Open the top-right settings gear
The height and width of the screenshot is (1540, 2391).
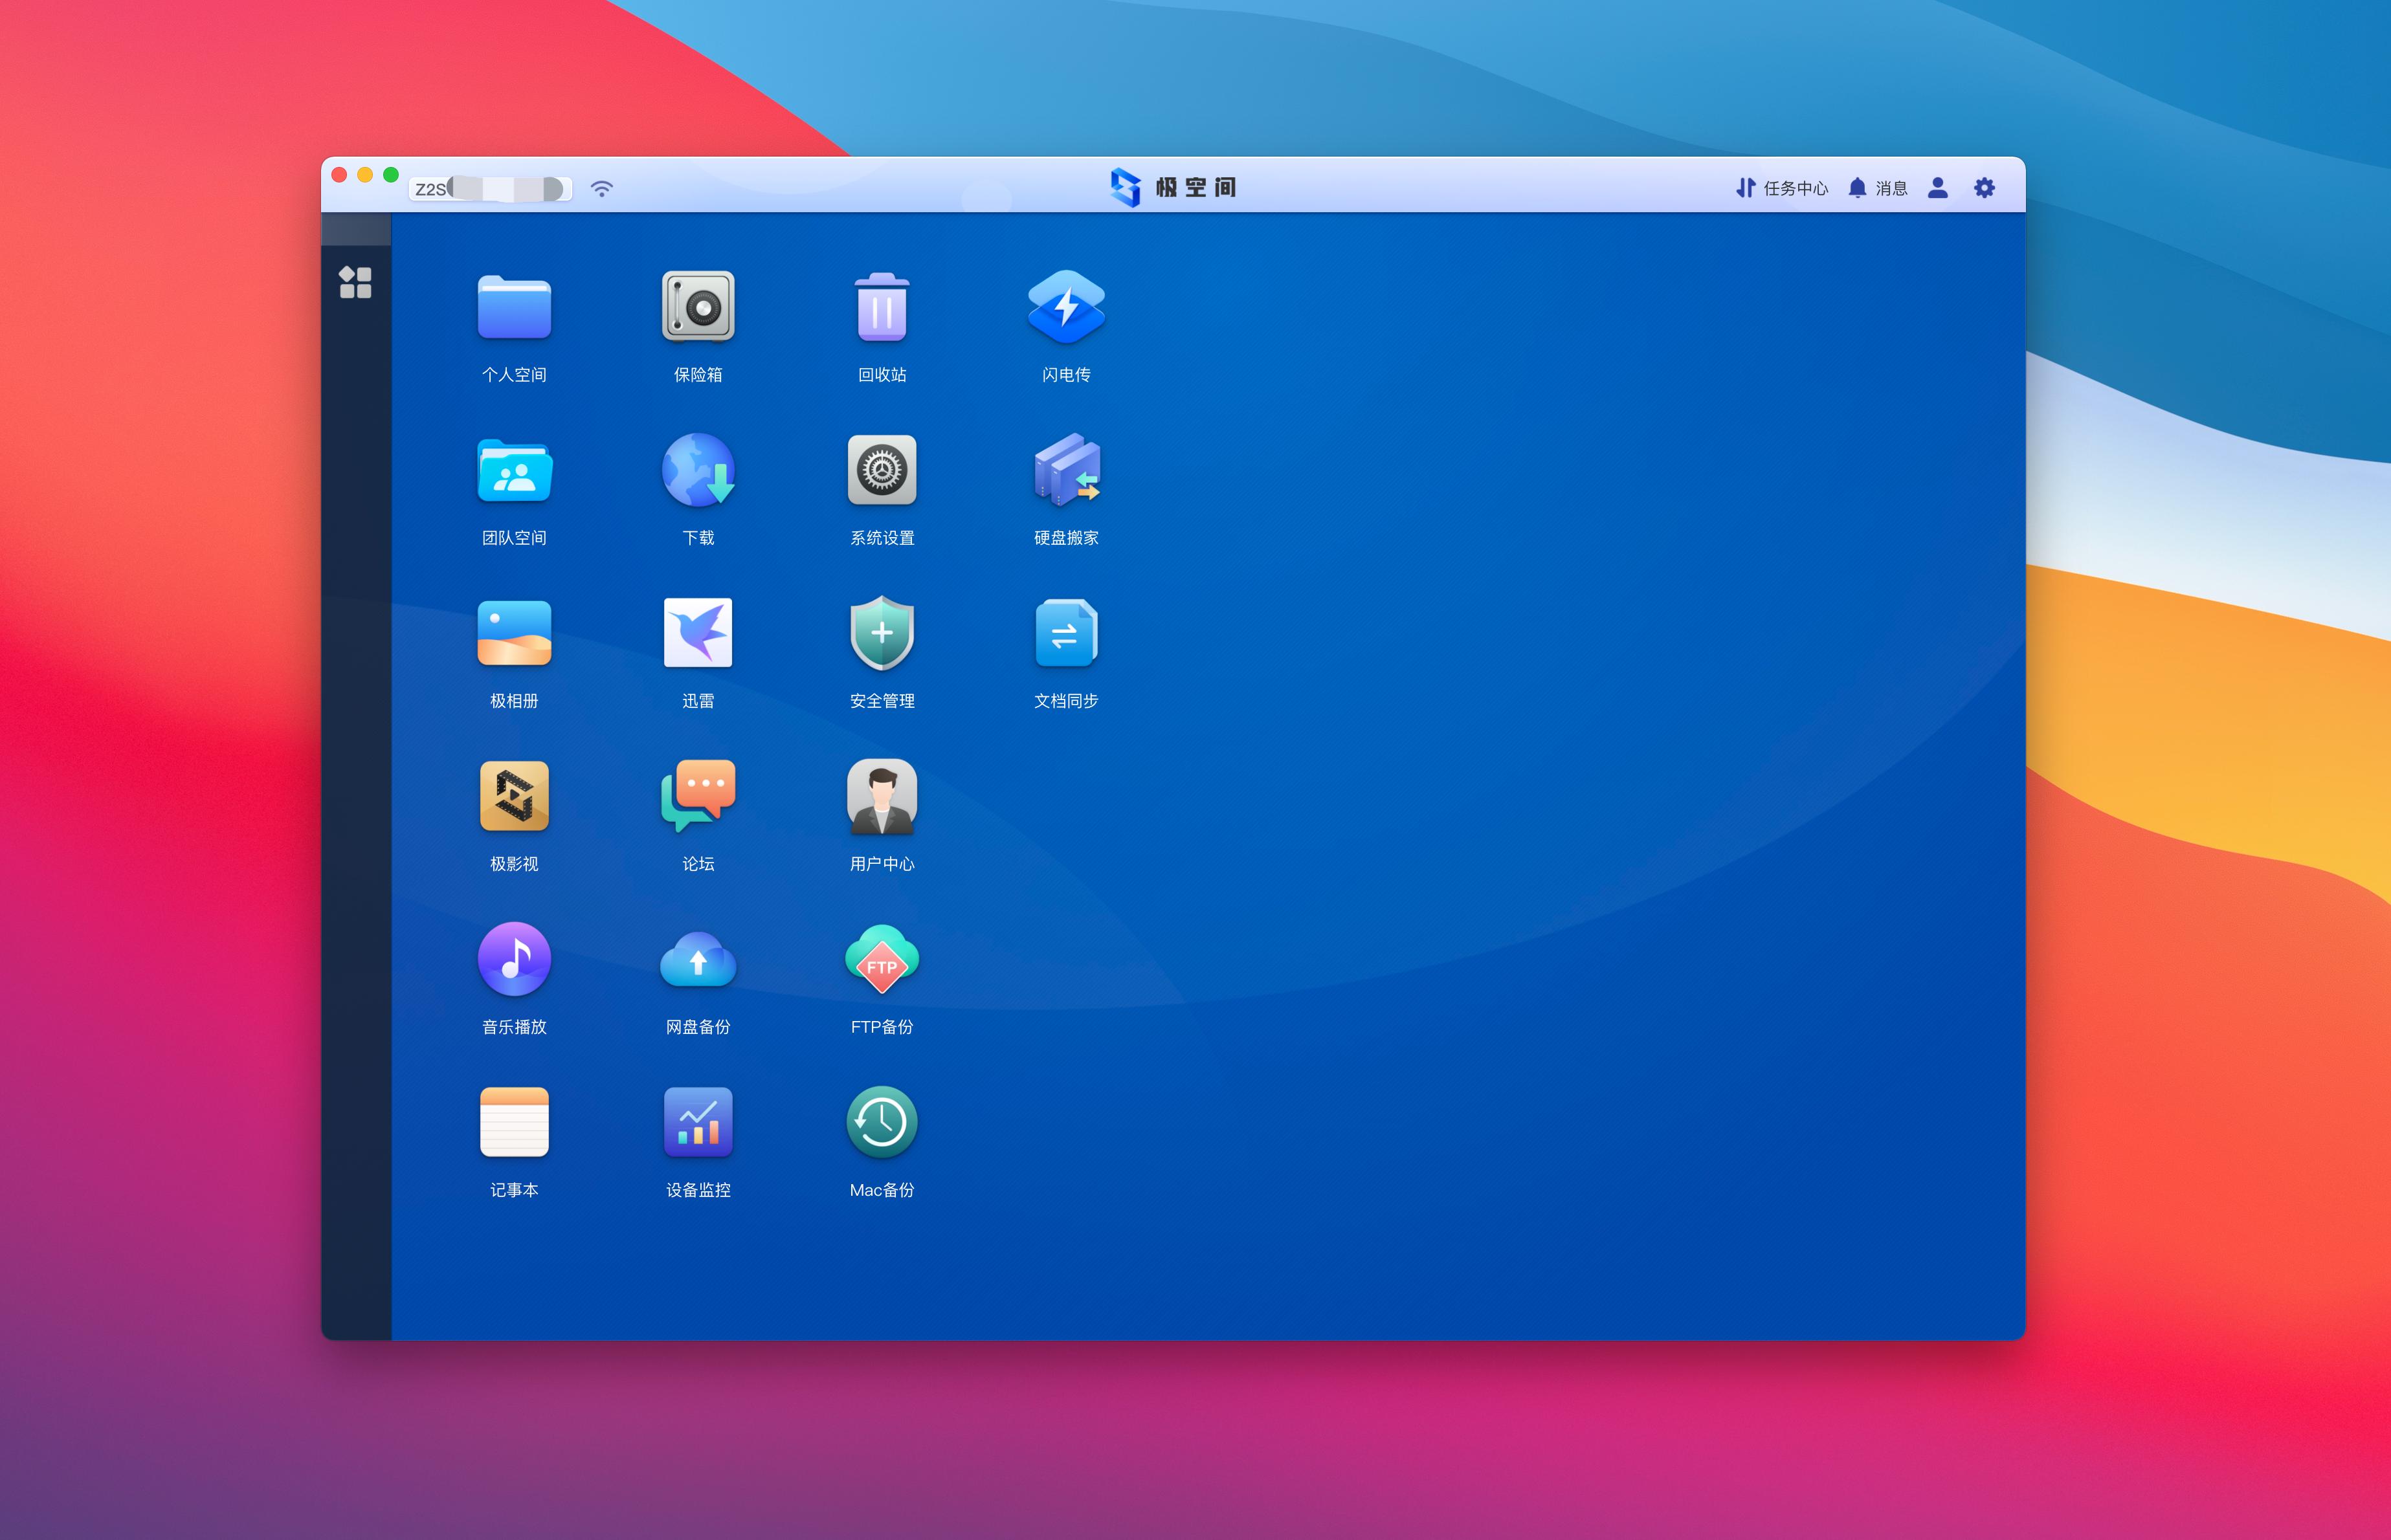1984,188
